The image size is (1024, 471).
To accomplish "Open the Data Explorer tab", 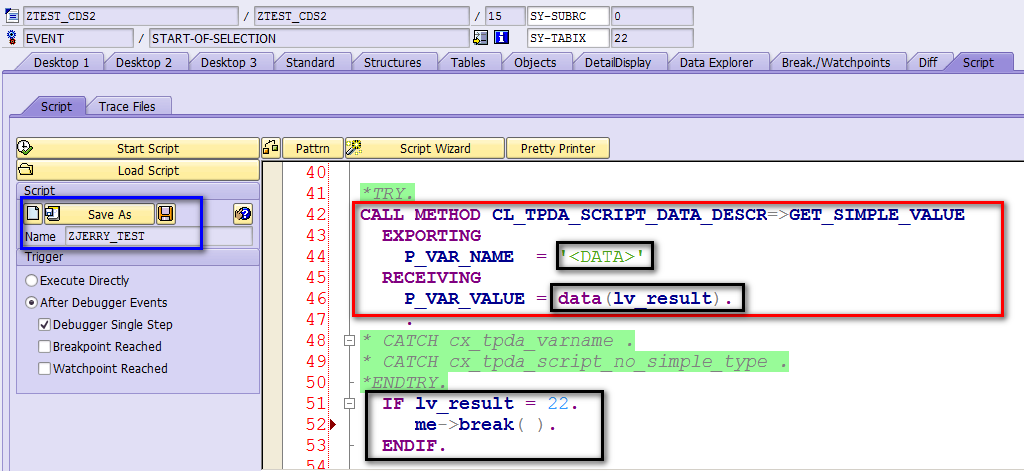I will point(716,63).
